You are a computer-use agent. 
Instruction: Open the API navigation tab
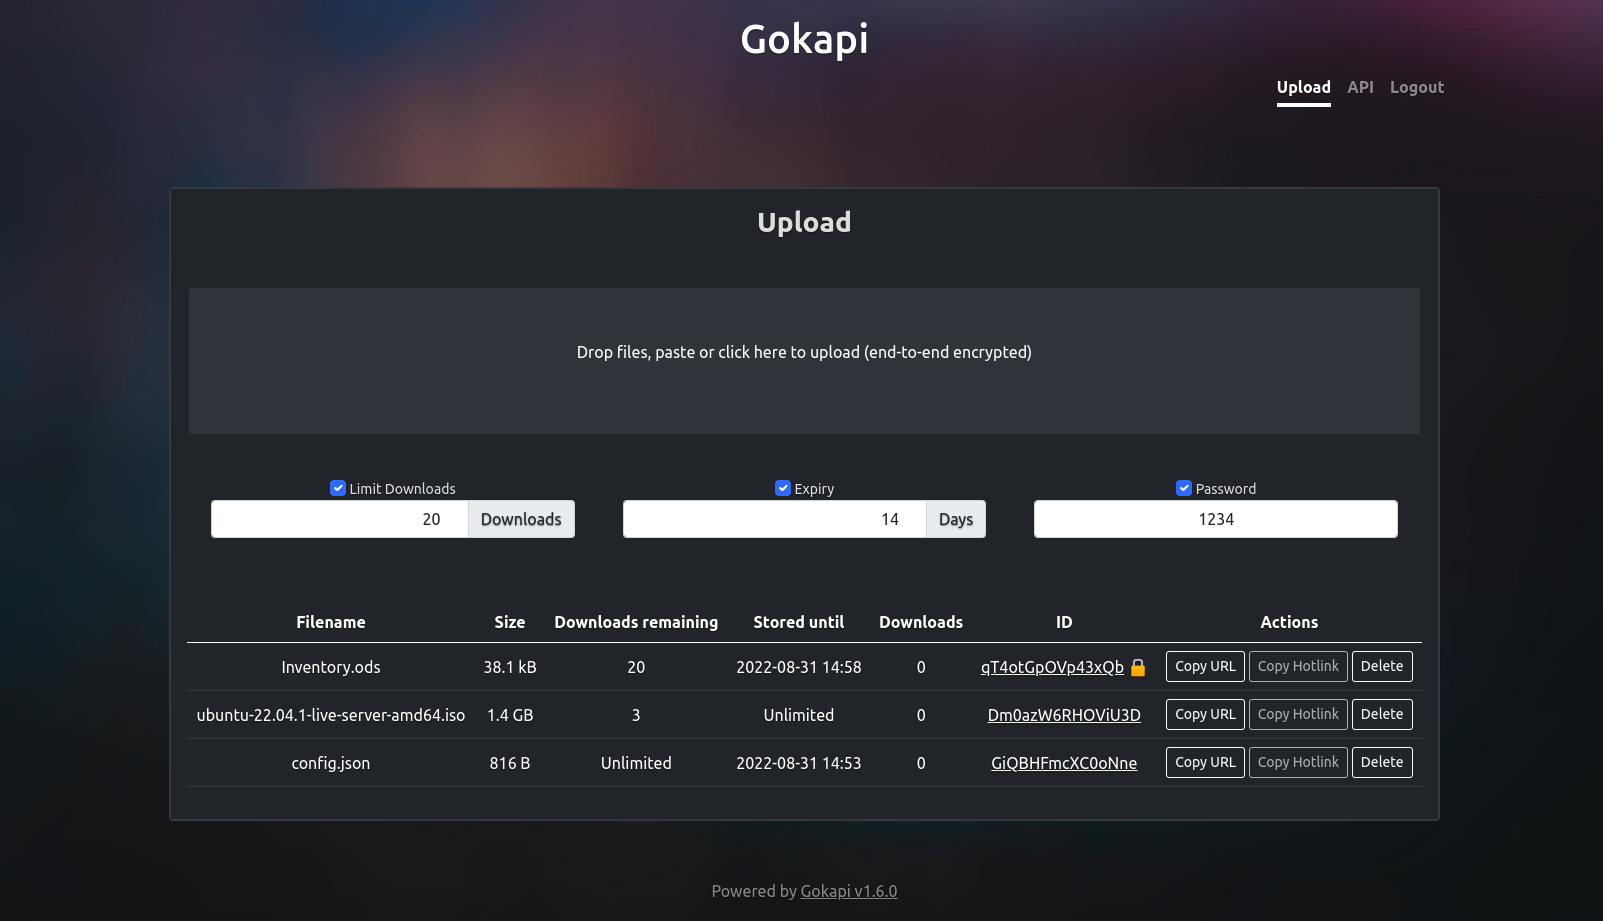(1360, 87)
